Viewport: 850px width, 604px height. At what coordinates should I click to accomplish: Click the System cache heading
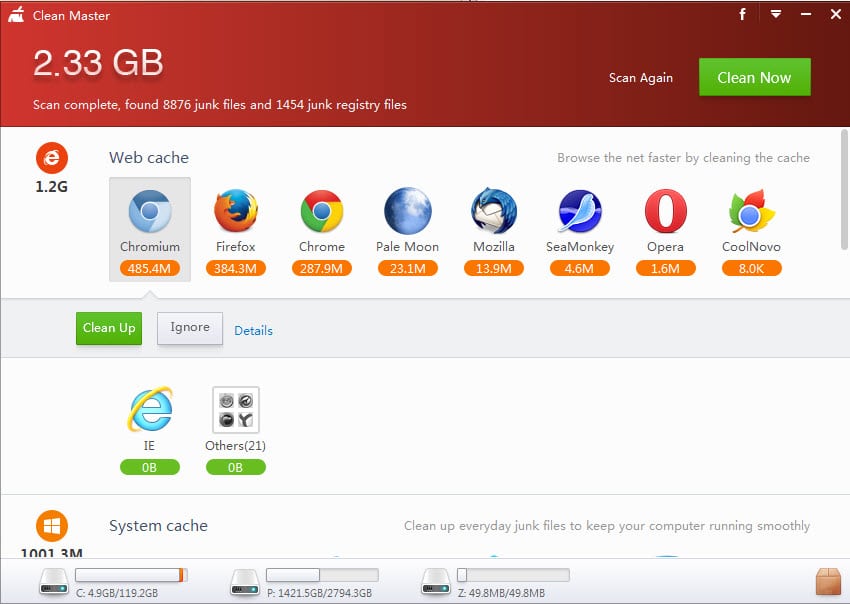pos(158,526)
